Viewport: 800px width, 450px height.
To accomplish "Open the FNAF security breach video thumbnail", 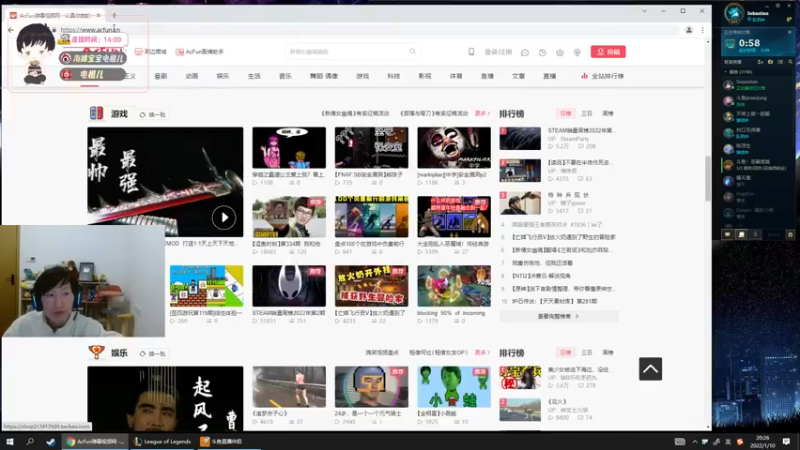I will 371,148.
